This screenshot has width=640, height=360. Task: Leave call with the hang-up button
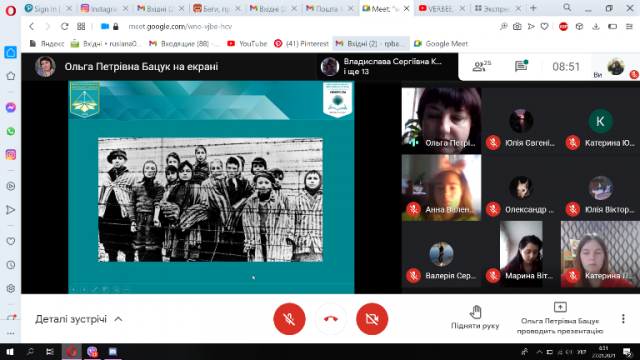331,319
